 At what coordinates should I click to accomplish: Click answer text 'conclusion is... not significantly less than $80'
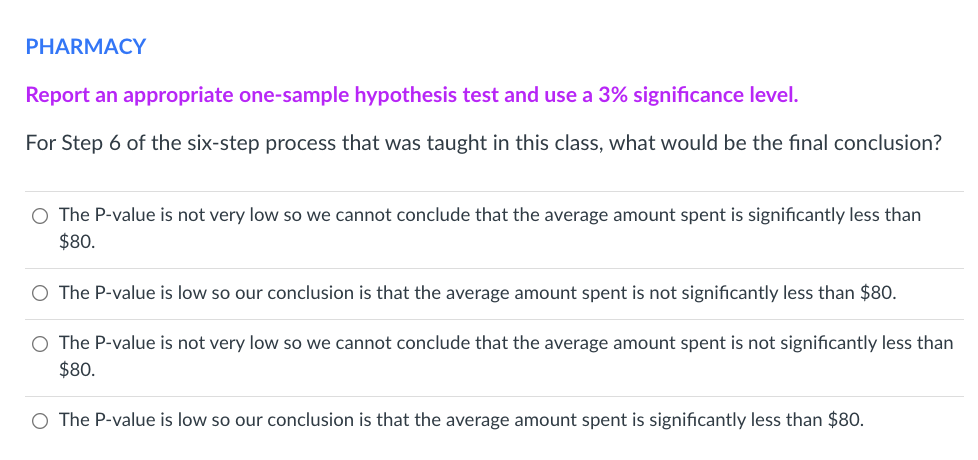478,293
